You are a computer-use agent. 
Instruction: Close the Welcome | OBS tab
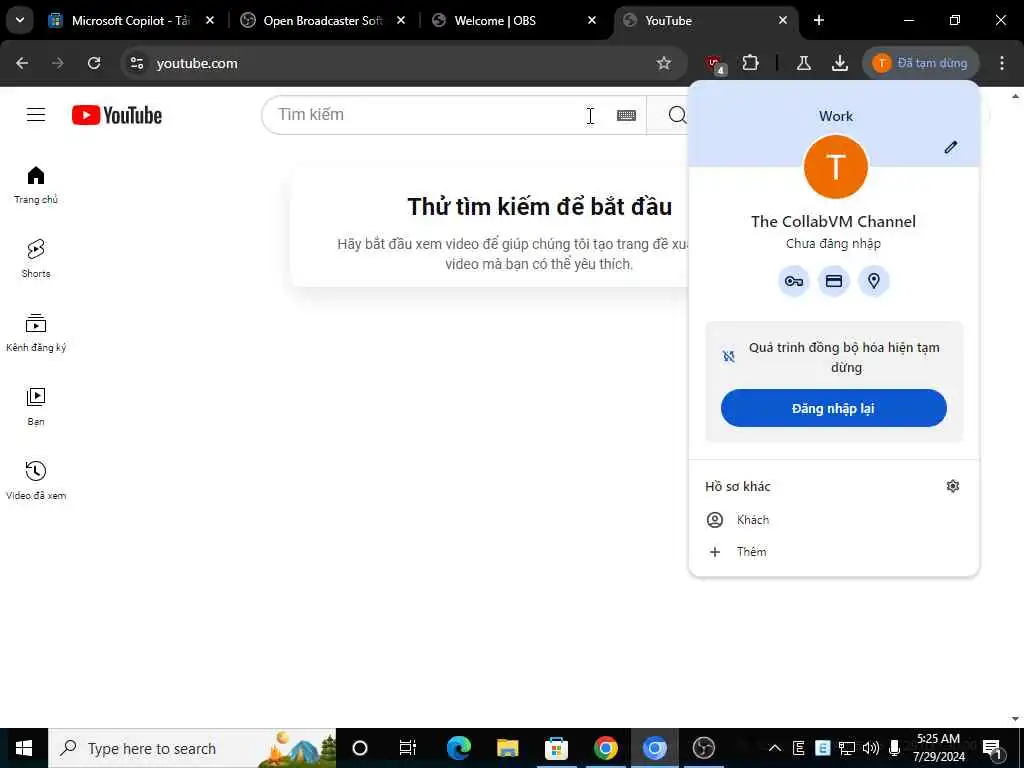(592, 21)
